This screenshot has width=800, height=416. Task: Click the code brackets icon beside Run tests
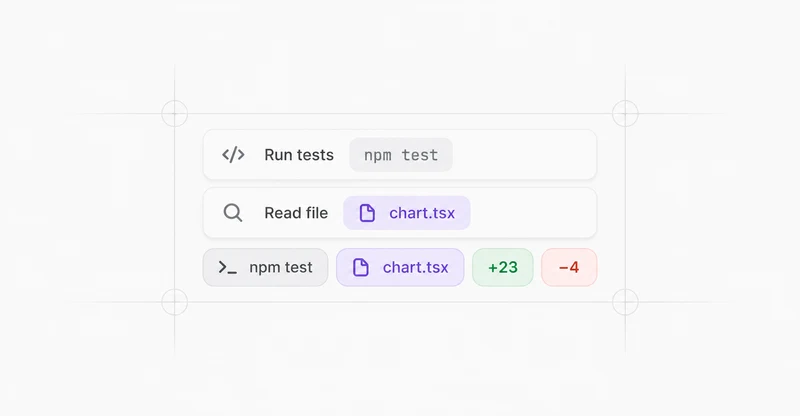233,155
